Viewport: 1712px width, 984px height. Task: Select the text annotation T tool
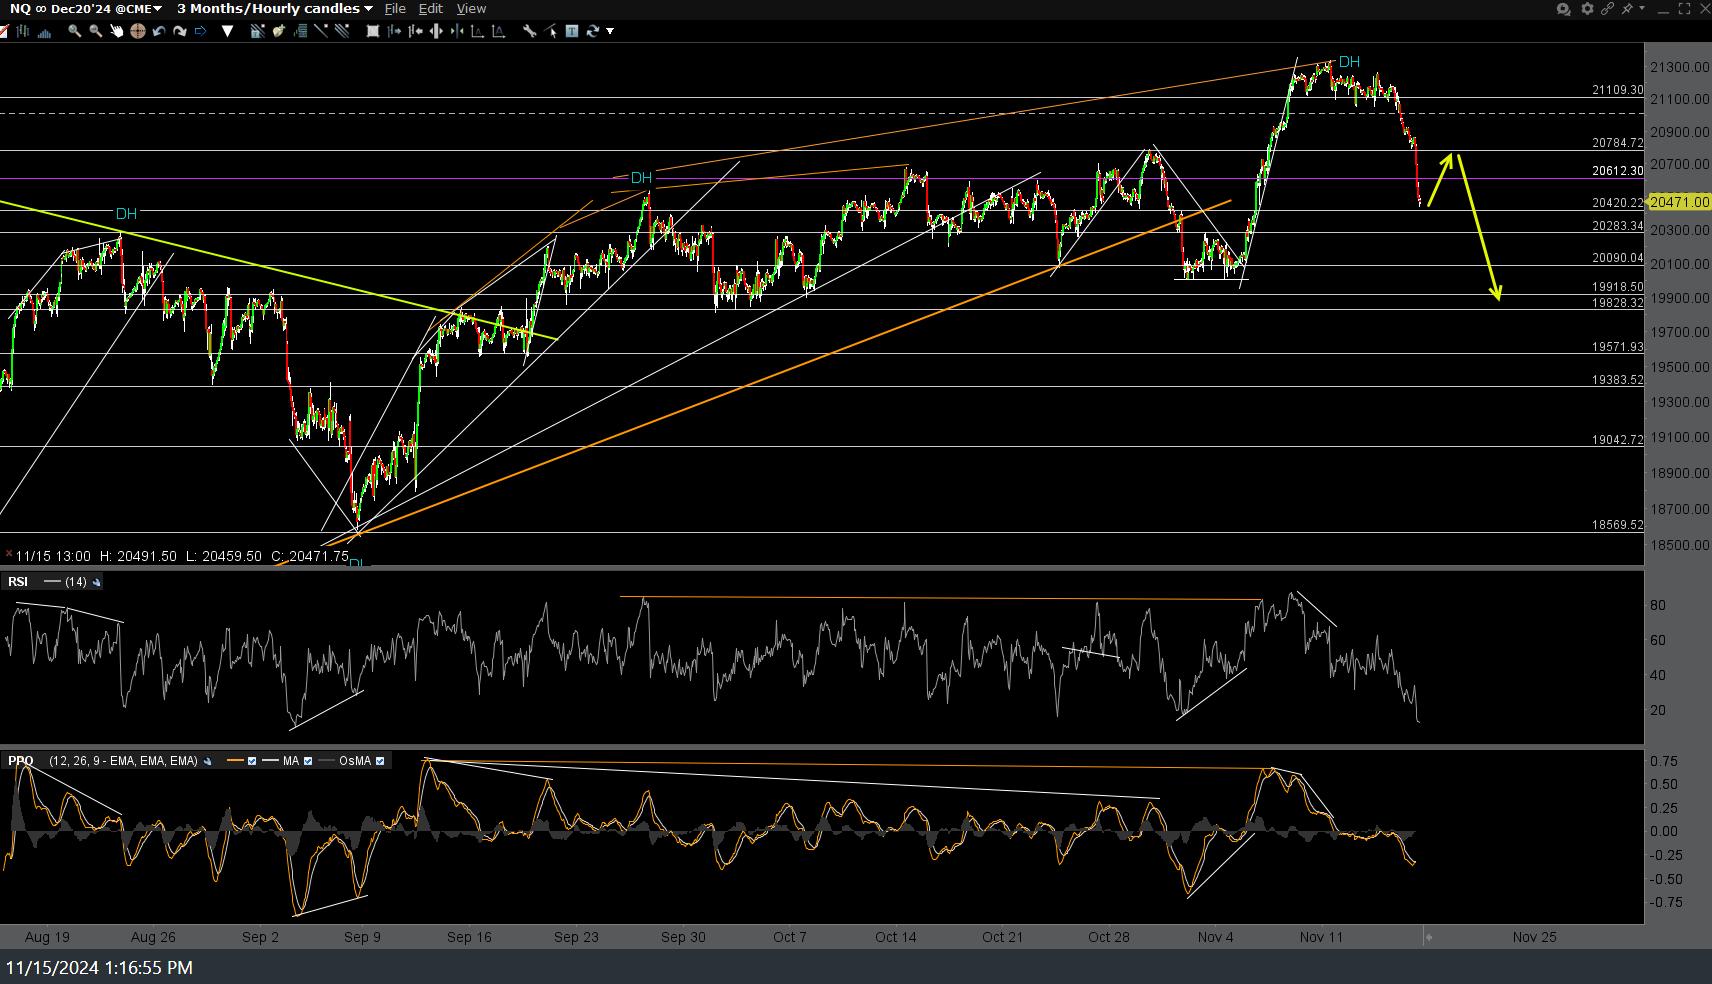(x=572, y=31)
